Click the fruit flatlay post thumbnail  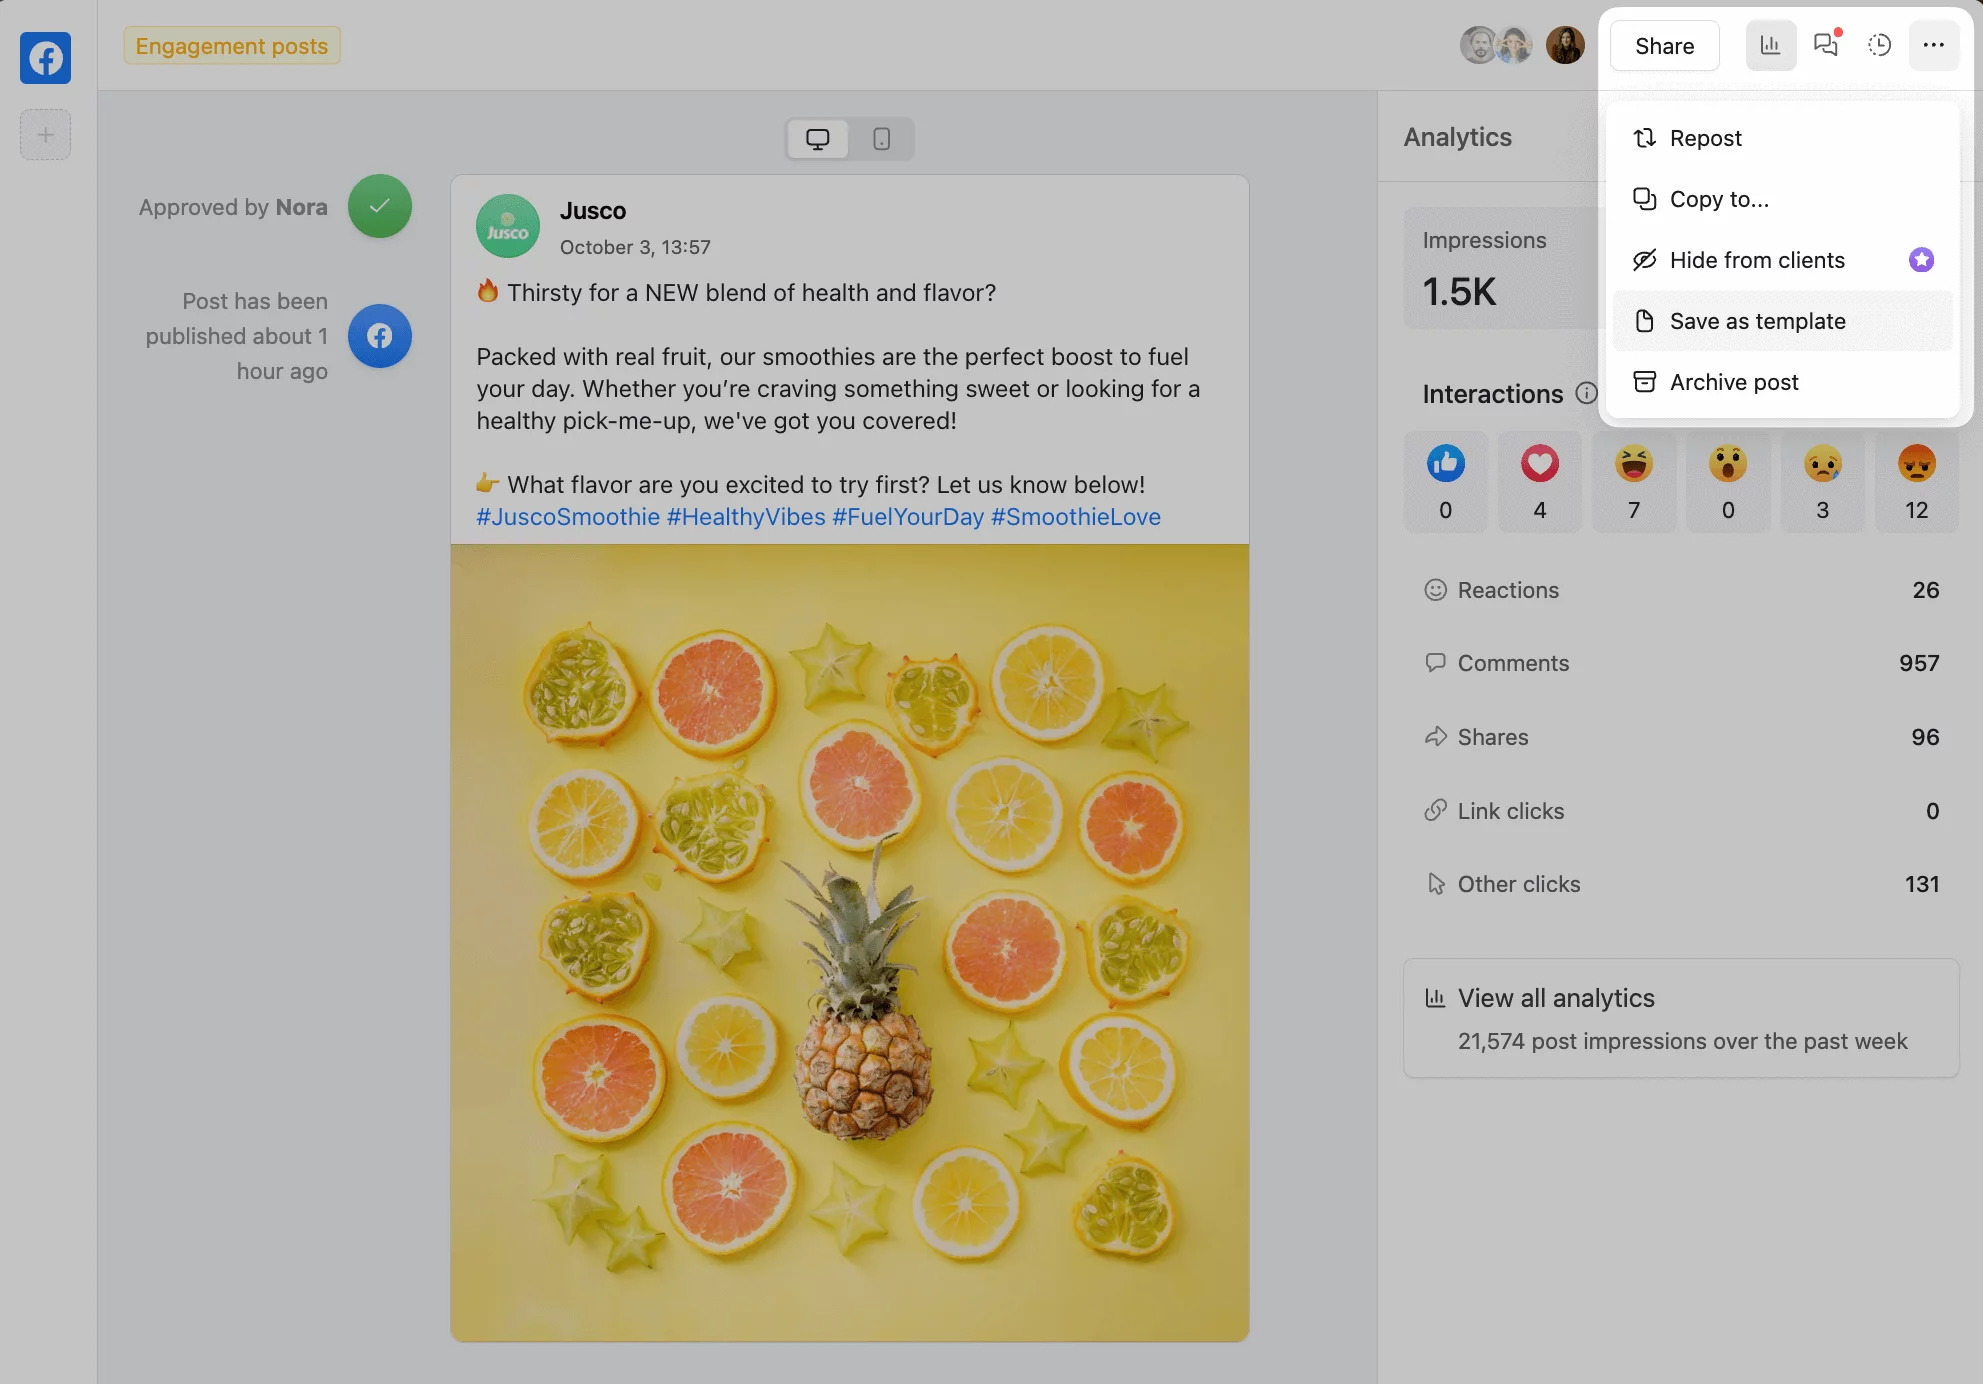(850, 942)
